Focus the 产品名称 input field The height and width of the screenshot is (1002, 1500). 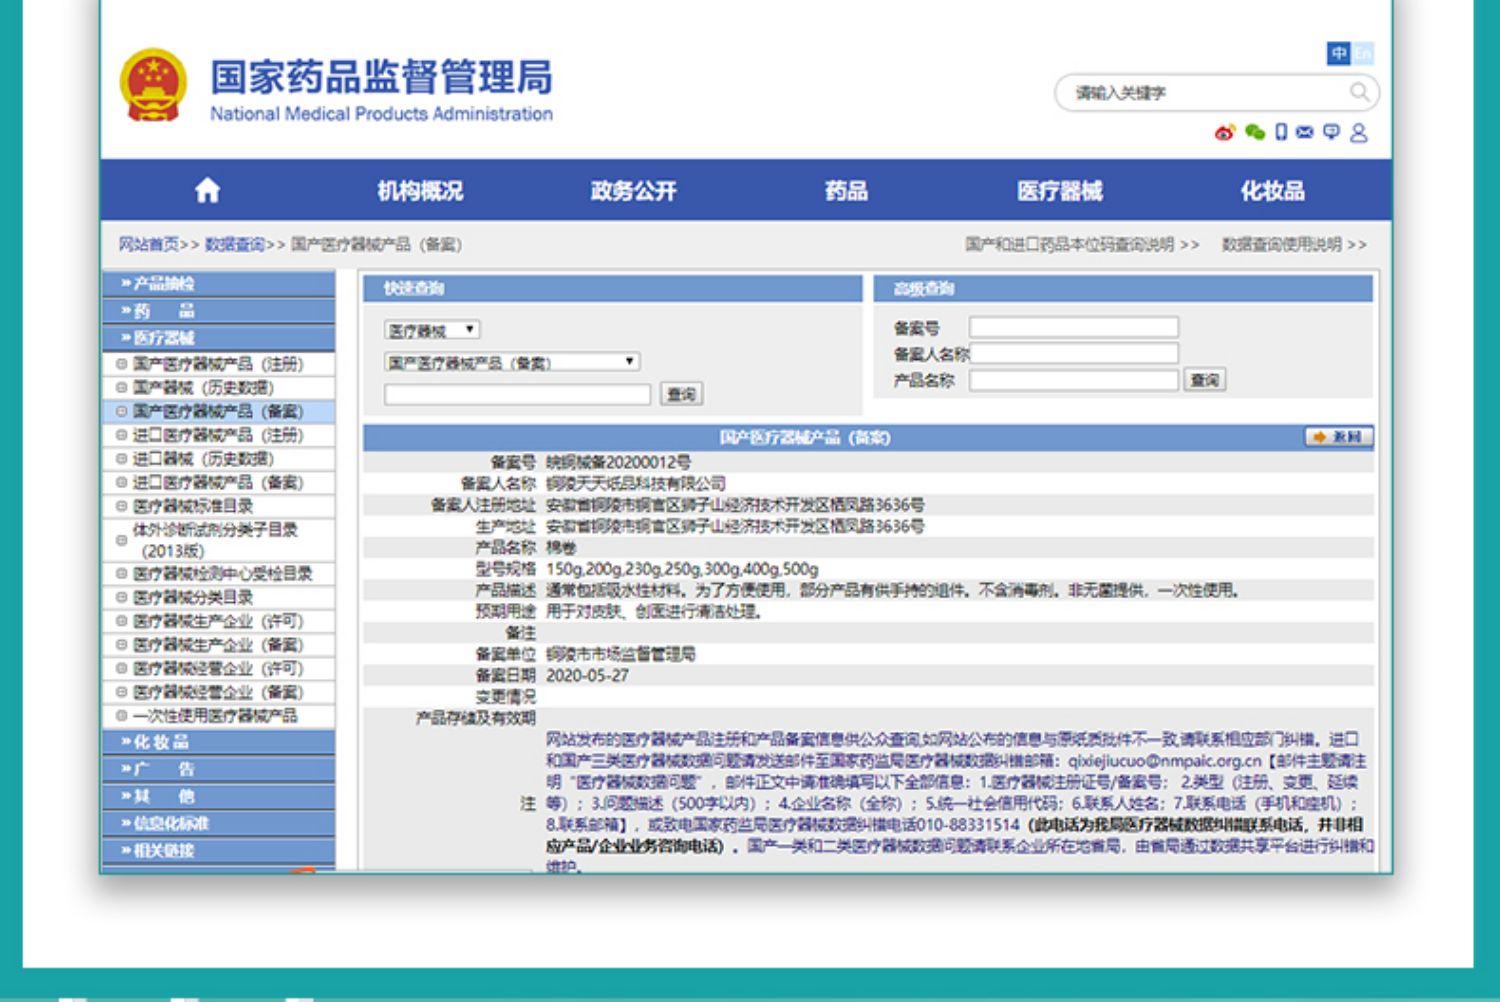(1073, 380)
